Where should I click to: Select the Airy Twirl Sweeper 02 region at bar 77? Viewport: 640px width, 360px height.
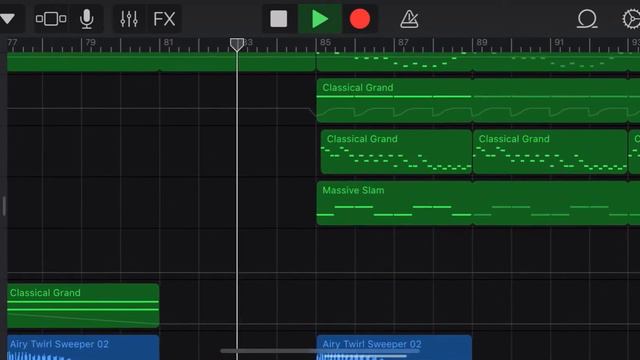tap(83, 347)
